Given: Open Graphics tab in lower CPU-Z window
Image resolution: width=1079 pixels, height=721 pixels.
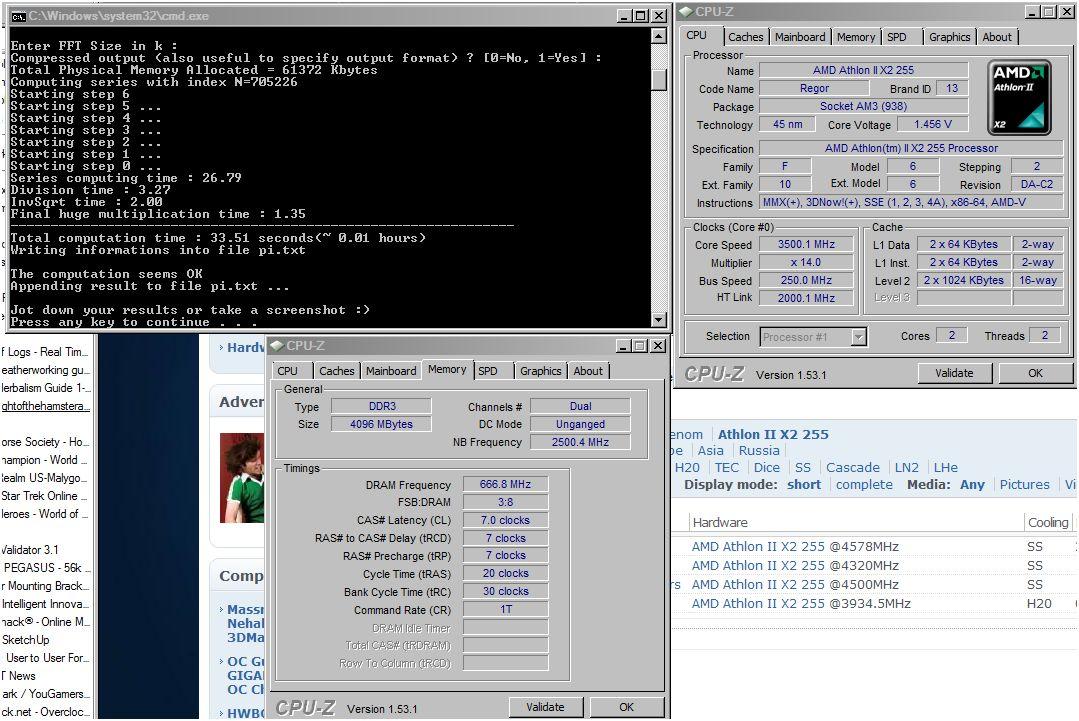Looking at the screenshot, I should 540,371.
